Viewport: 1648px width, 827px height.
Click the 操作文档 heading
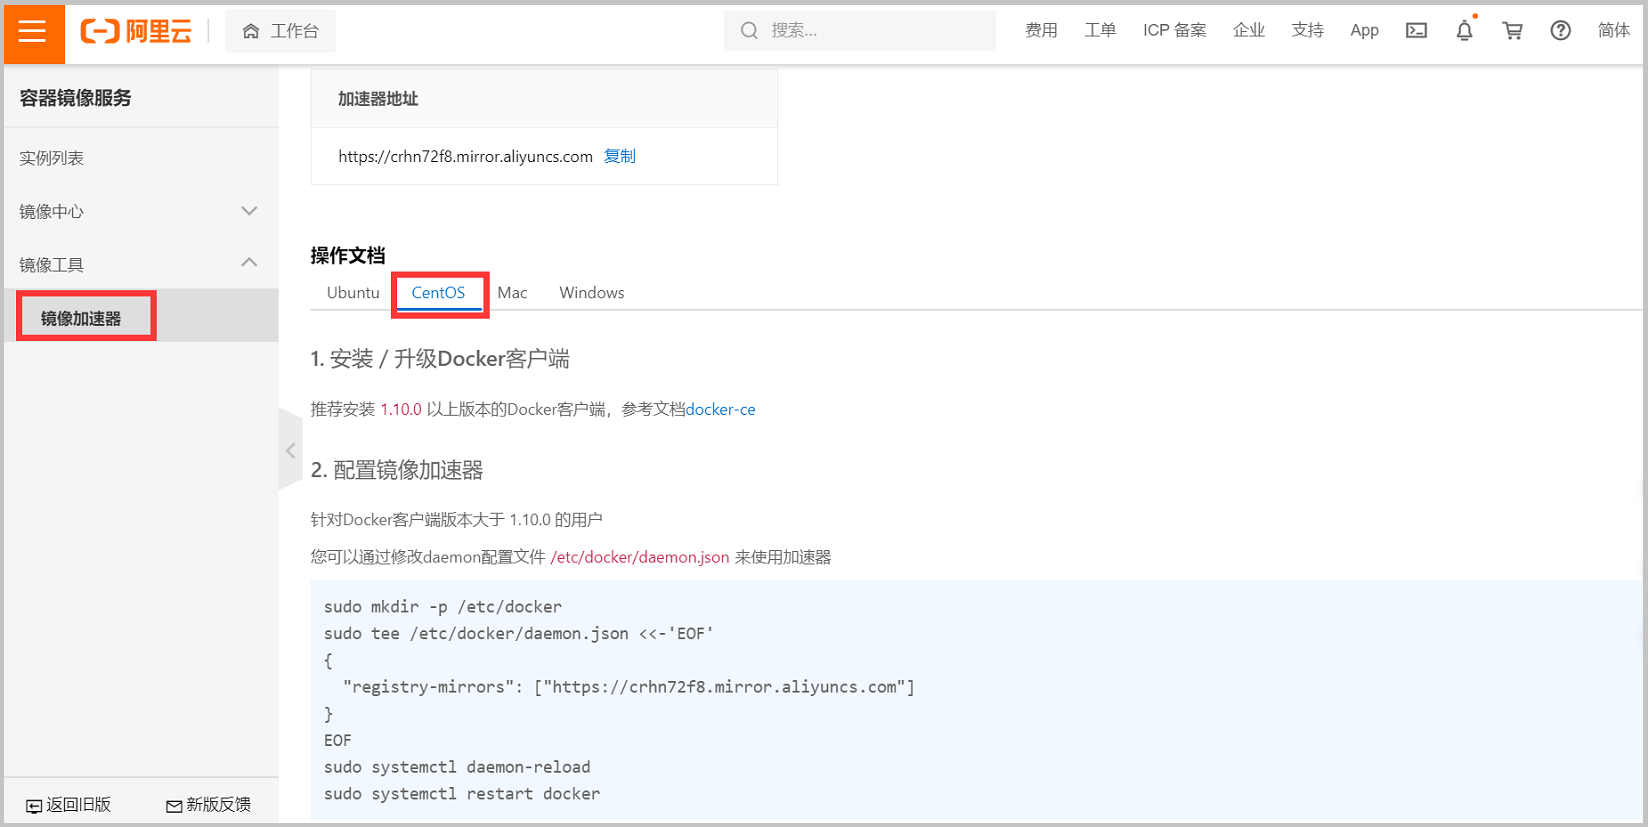coord(348,255)
